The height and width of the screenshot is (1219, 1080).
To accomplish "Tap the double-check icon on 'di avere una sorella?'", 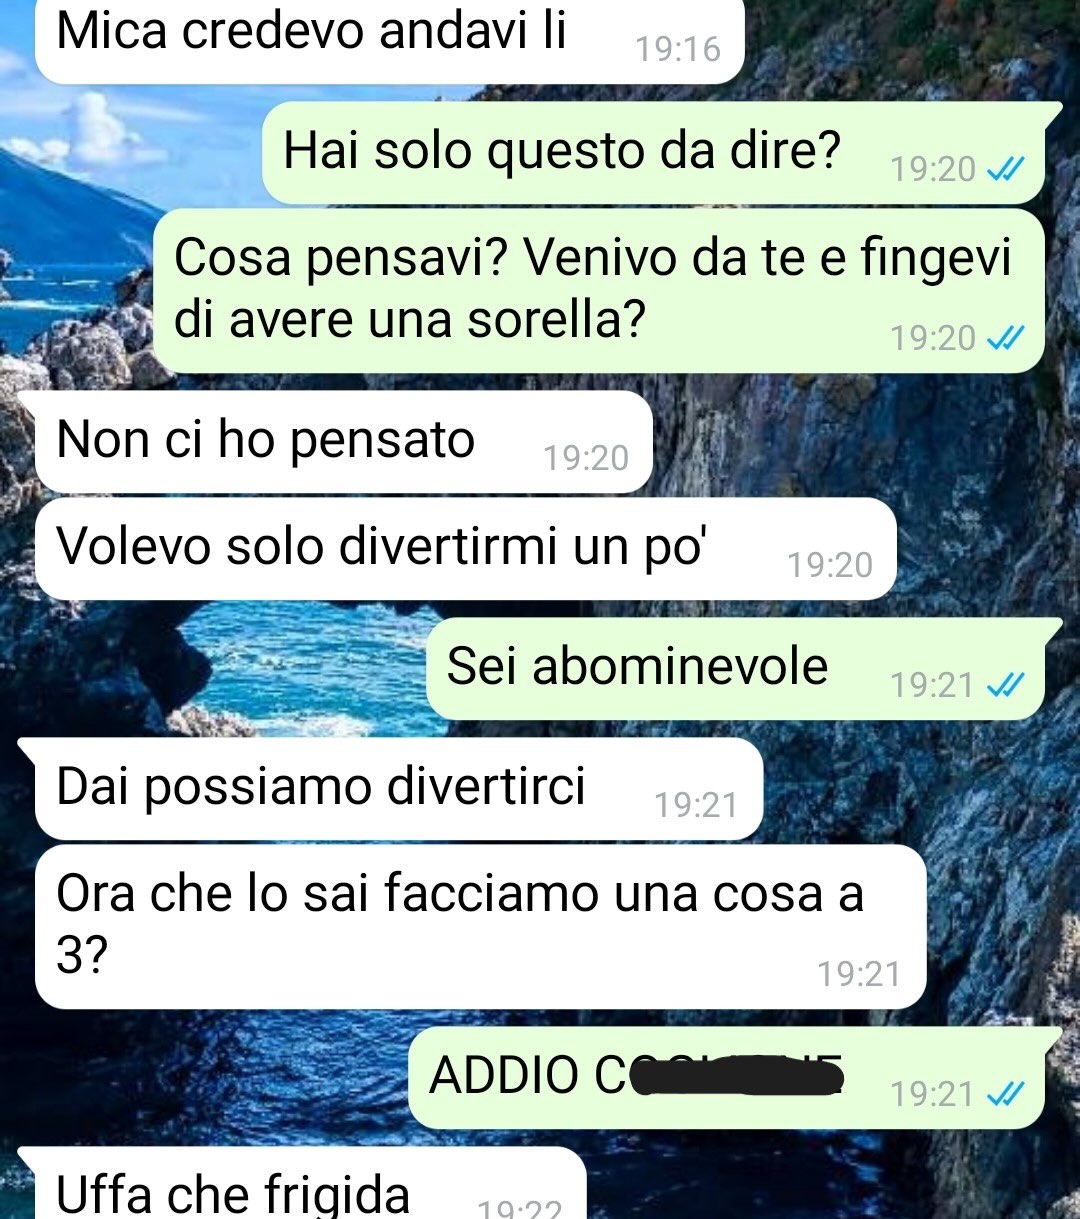I will (1005, 339).
